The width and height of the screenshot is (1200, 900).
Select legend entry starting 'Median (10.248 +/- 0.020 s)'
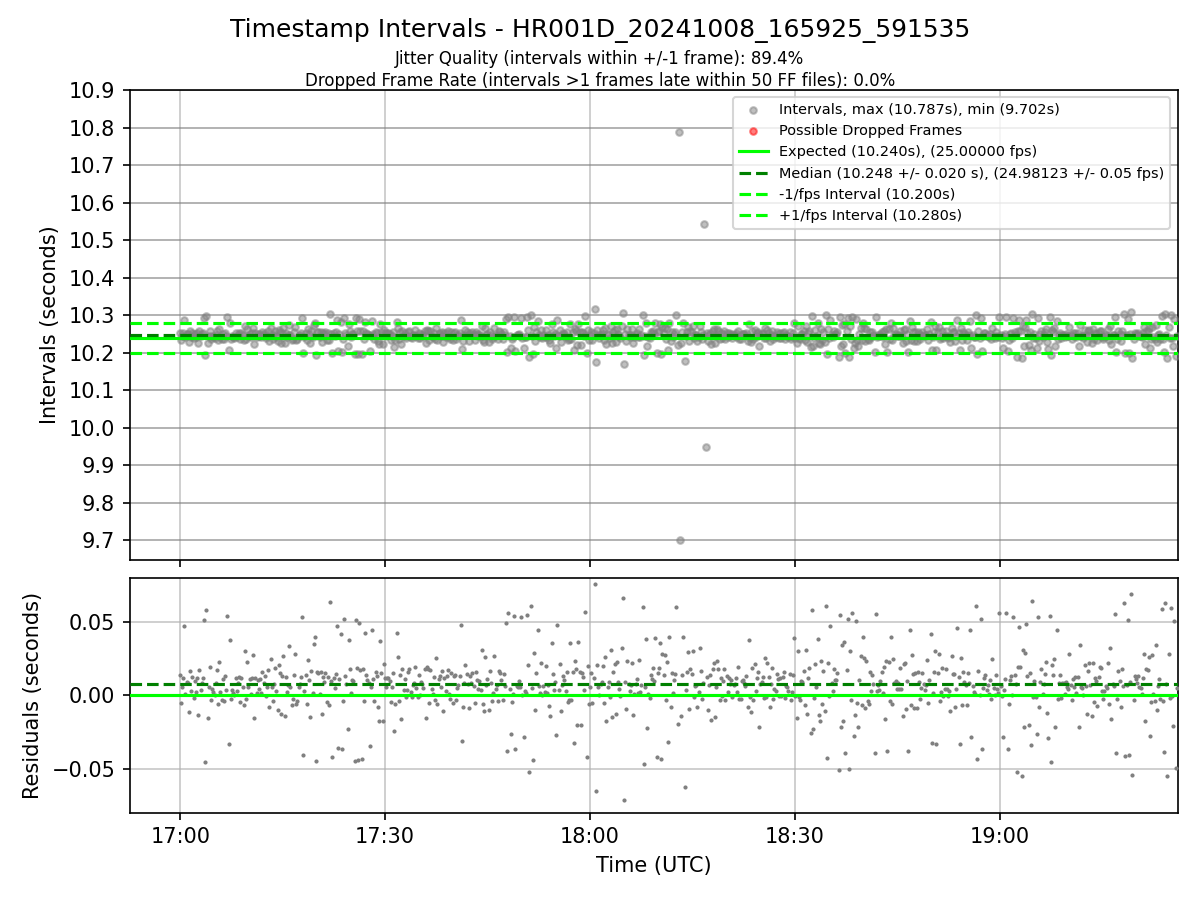click(x=971, y=173)
